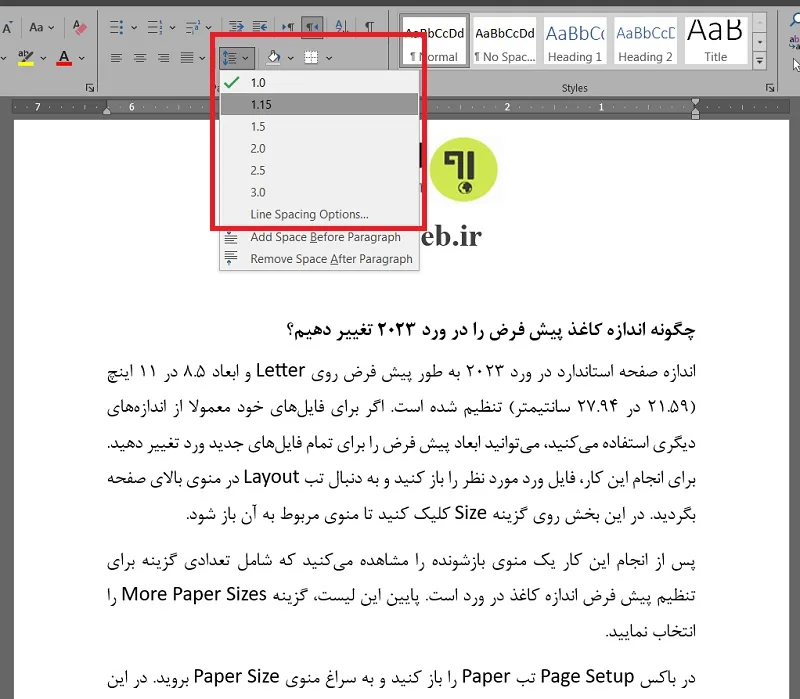
Task: Select line spacing 2.0
Action: [x=319, y=148]
